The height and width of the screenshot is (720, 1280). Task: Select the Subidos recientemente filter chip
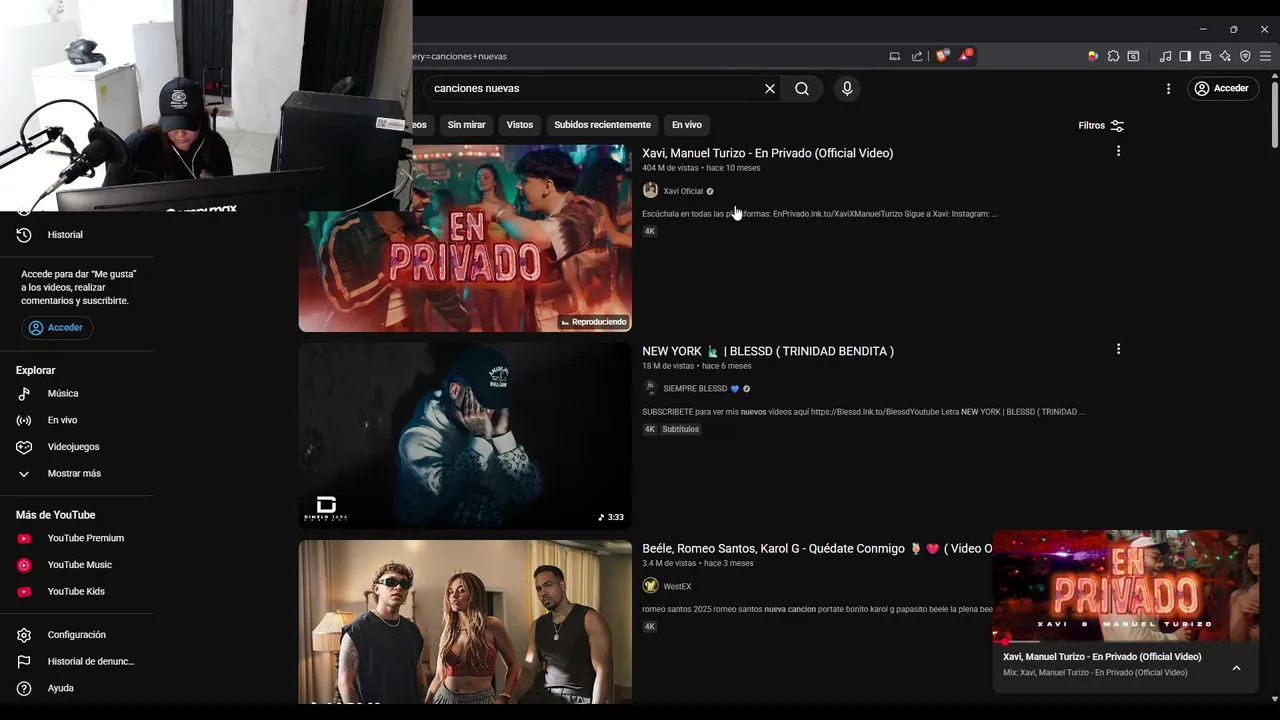point(602,125)
